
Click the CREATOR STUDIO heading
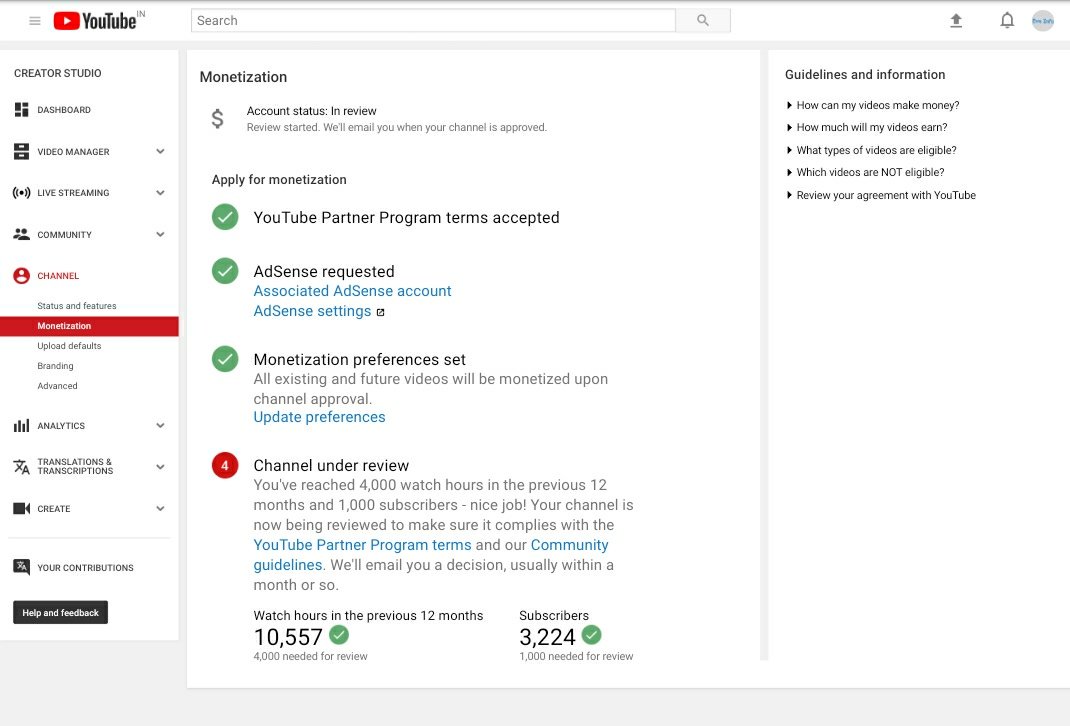[57, 73]
